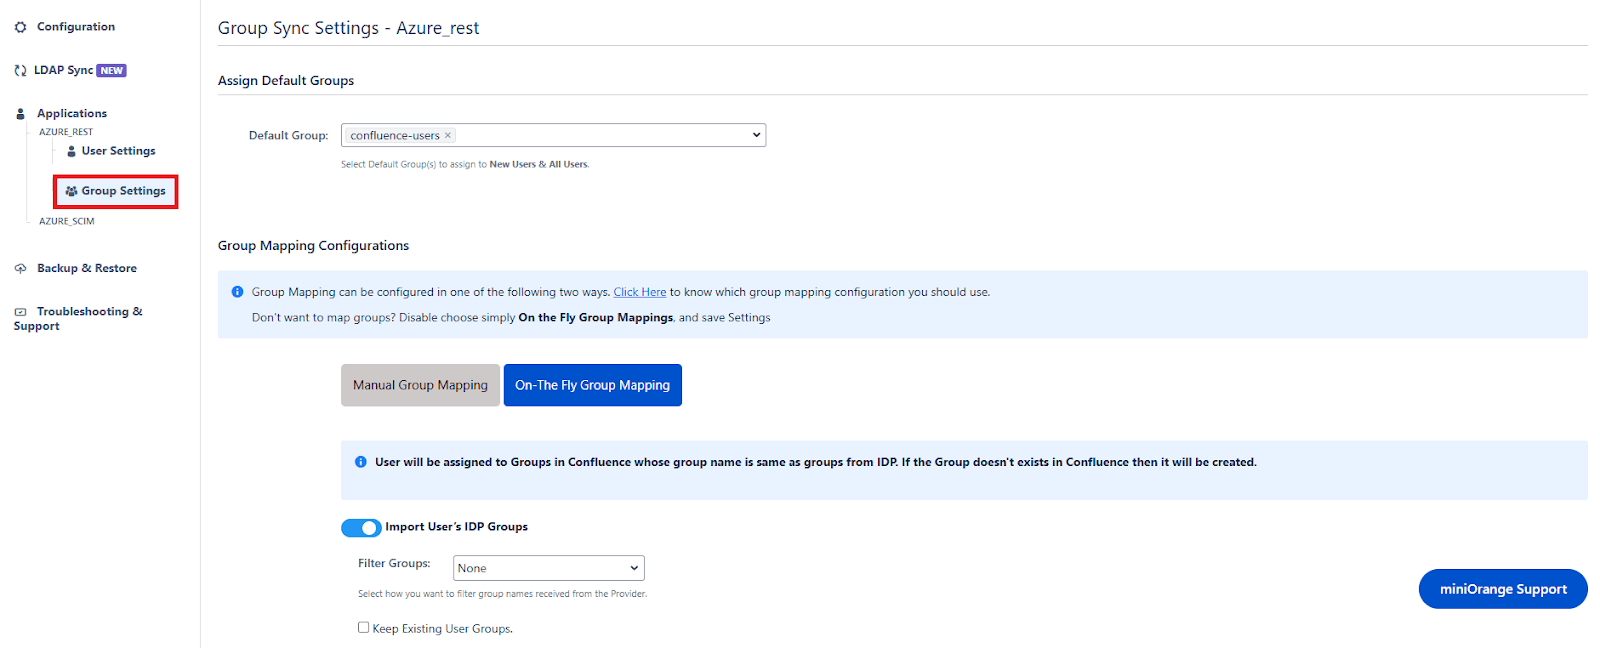Toggle Import User's IDP Groups switch
The height and width of the screenshot is (648, 1600).
[x=361, y=527]
